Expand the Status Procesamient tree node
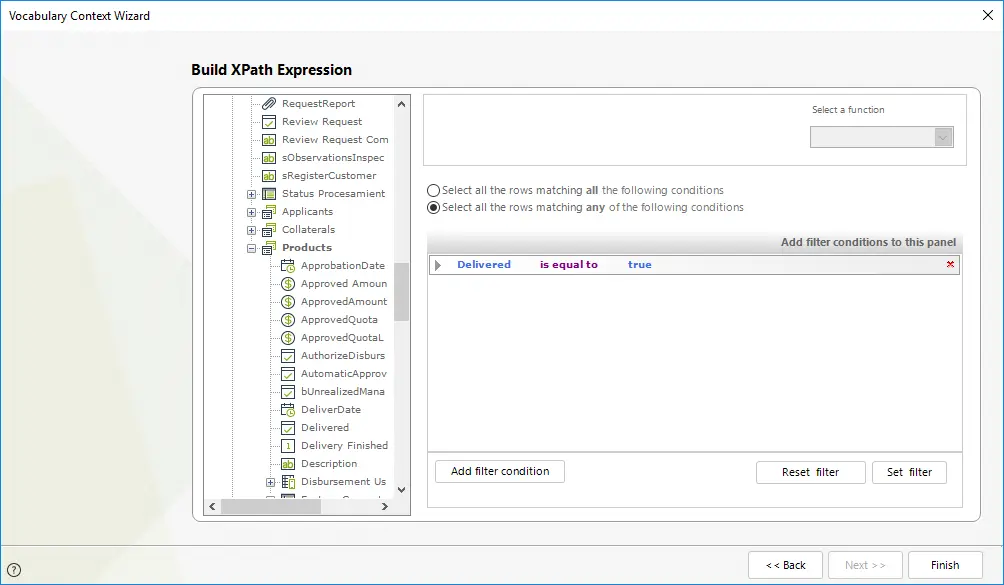 pyautogui.click(x=252, y=194)
